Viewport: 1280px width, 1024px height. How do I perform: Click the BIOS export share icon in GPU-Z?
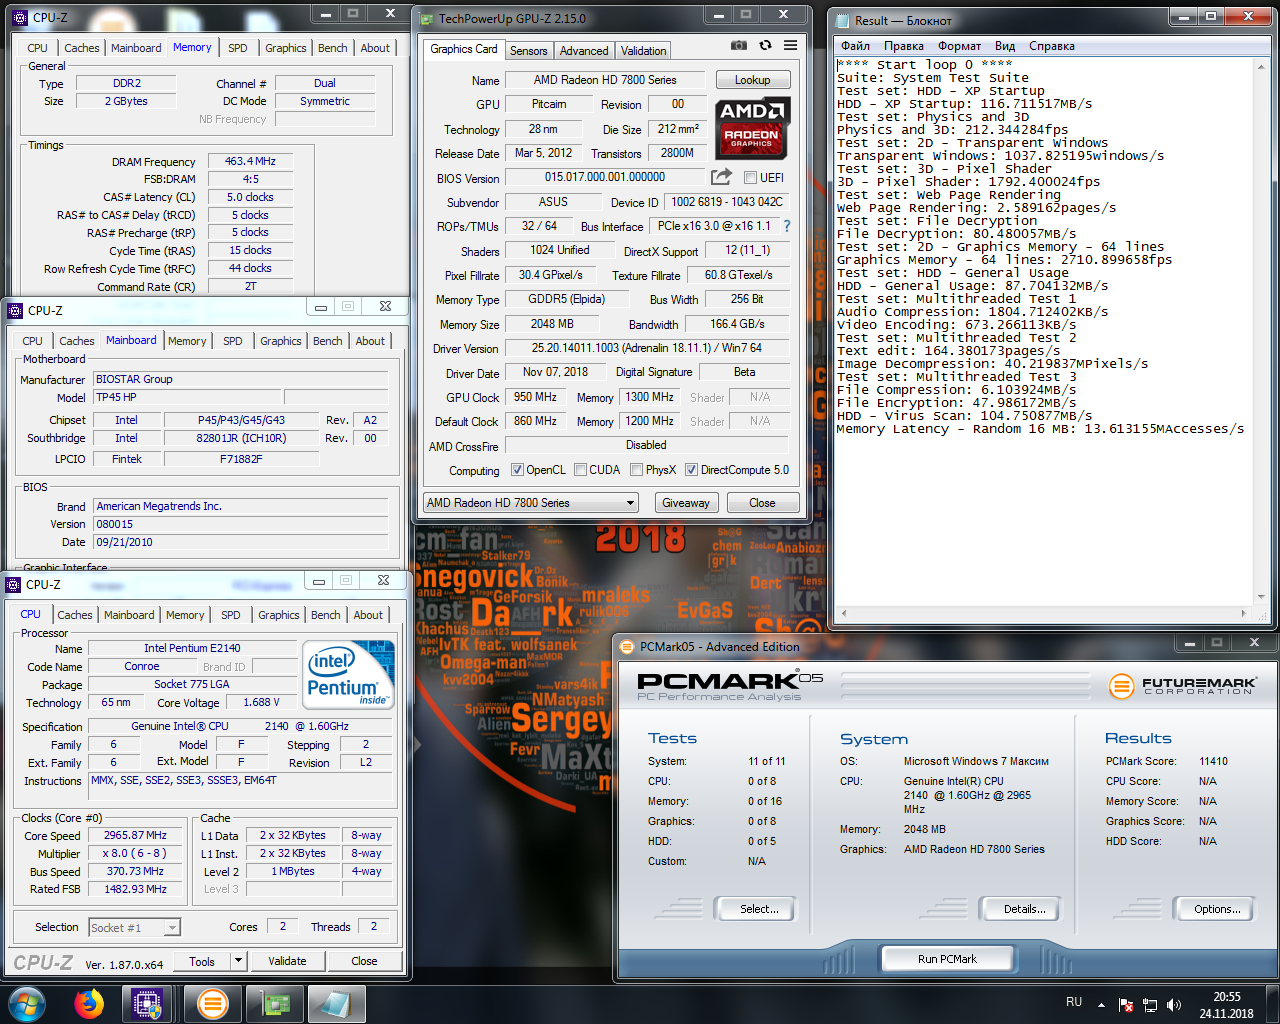[x=721, y=177]
